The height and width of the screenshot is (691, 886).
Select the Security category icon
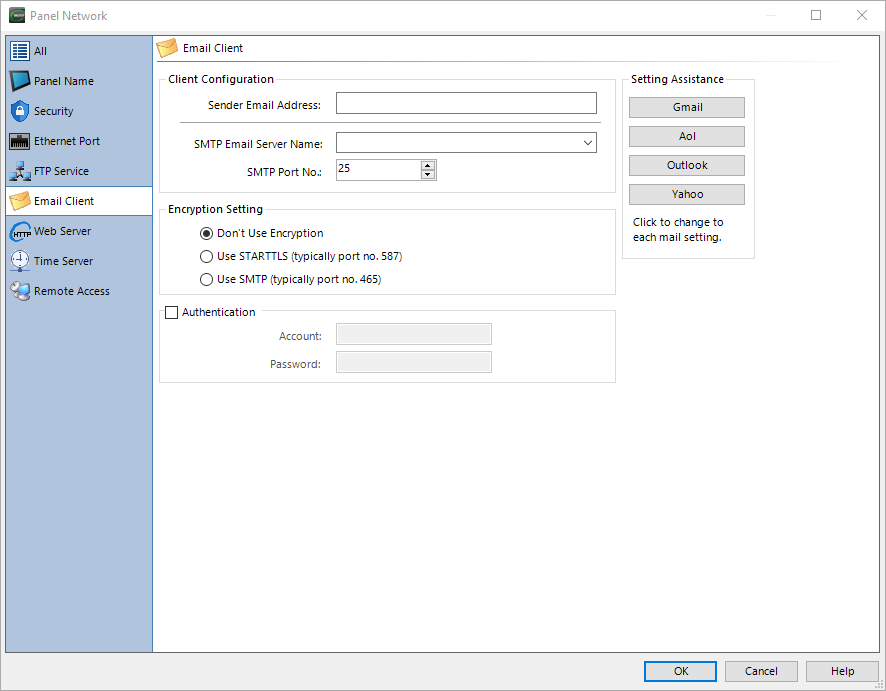pyautogui.click(x=18, y=111)
